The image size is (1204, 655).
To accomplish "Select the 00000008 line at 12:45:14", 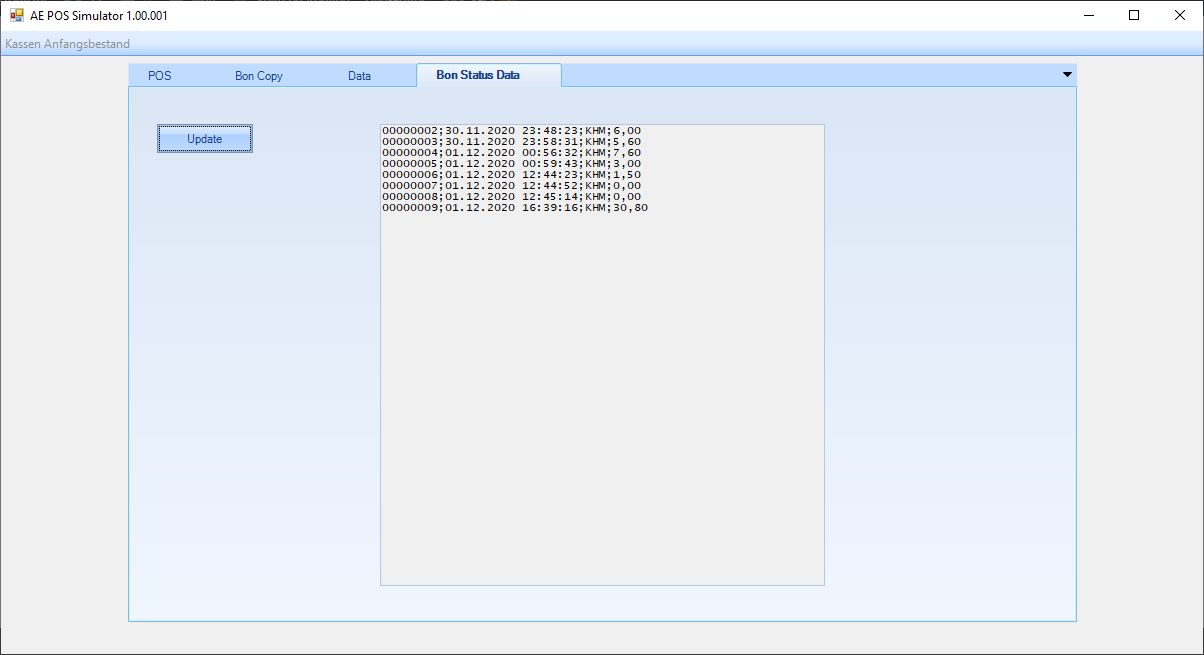I will point(511,197).
